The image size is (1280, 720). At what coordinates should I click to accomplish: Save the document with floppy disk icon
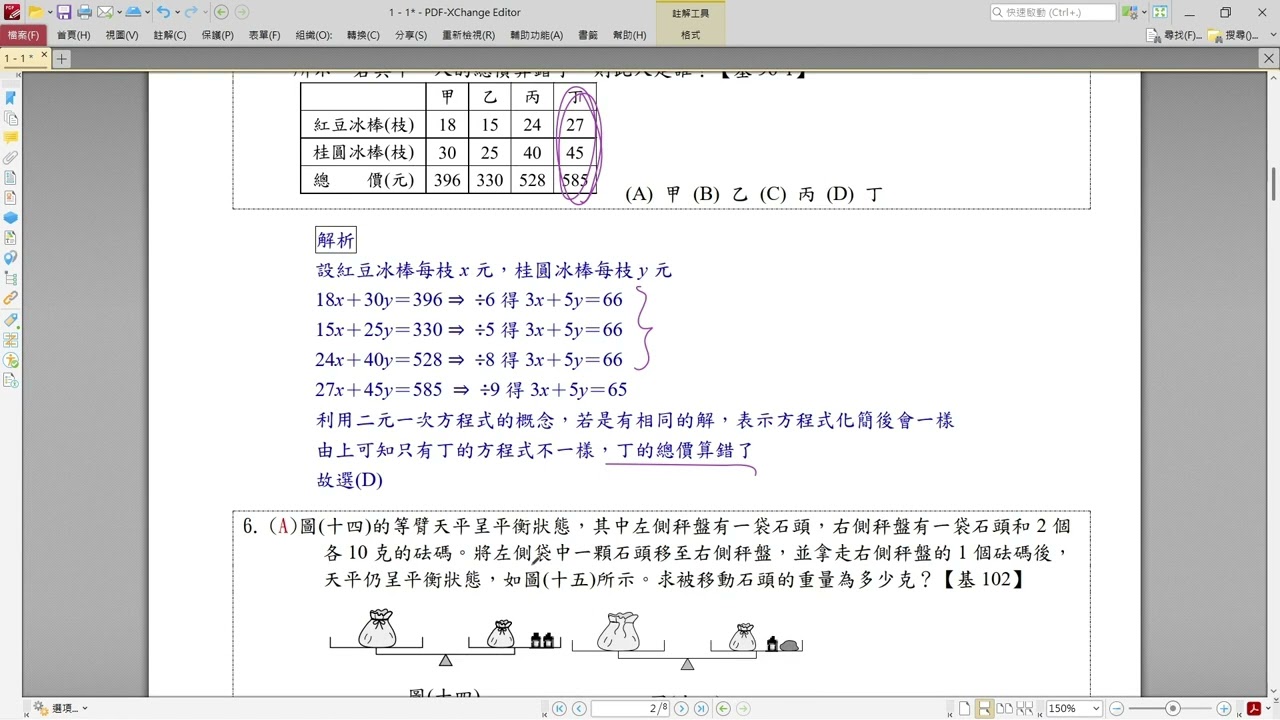pyautogui.click(x=64, y=12)
